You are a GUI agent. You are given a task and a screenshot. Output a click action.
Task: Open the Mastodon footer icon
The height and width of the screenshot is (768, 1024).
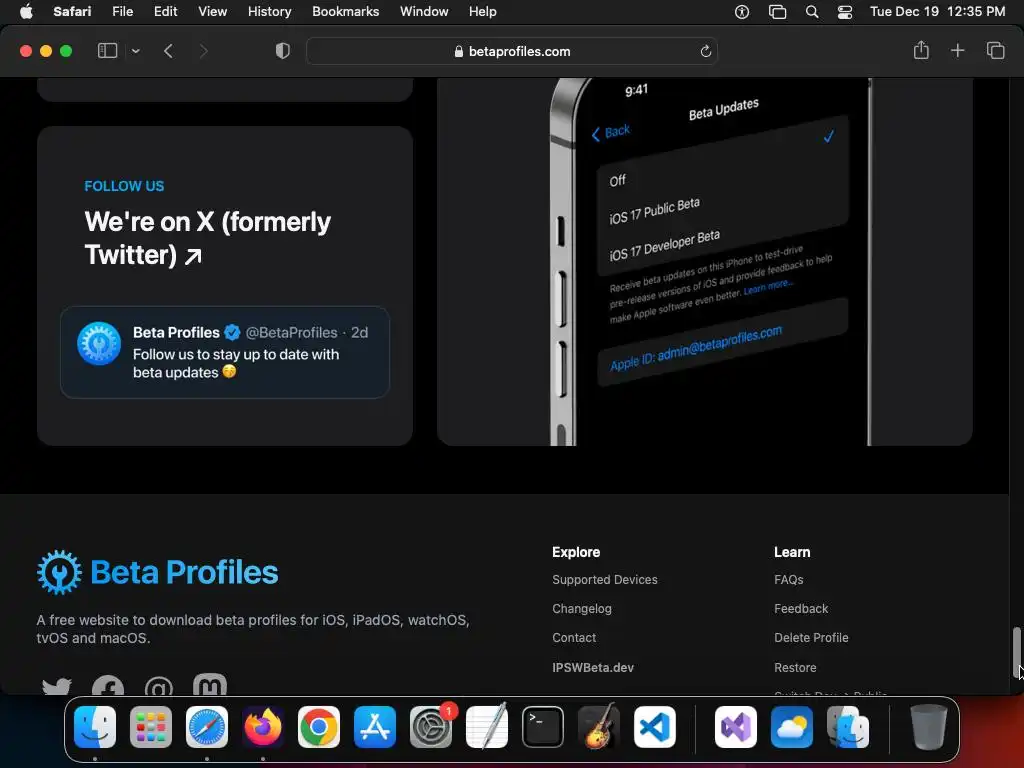[210, 684]
